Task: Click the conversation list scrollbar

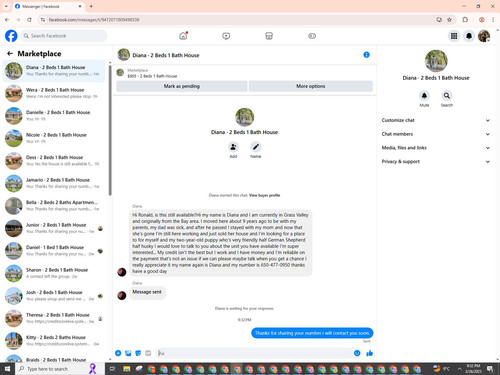Action: 110,130
